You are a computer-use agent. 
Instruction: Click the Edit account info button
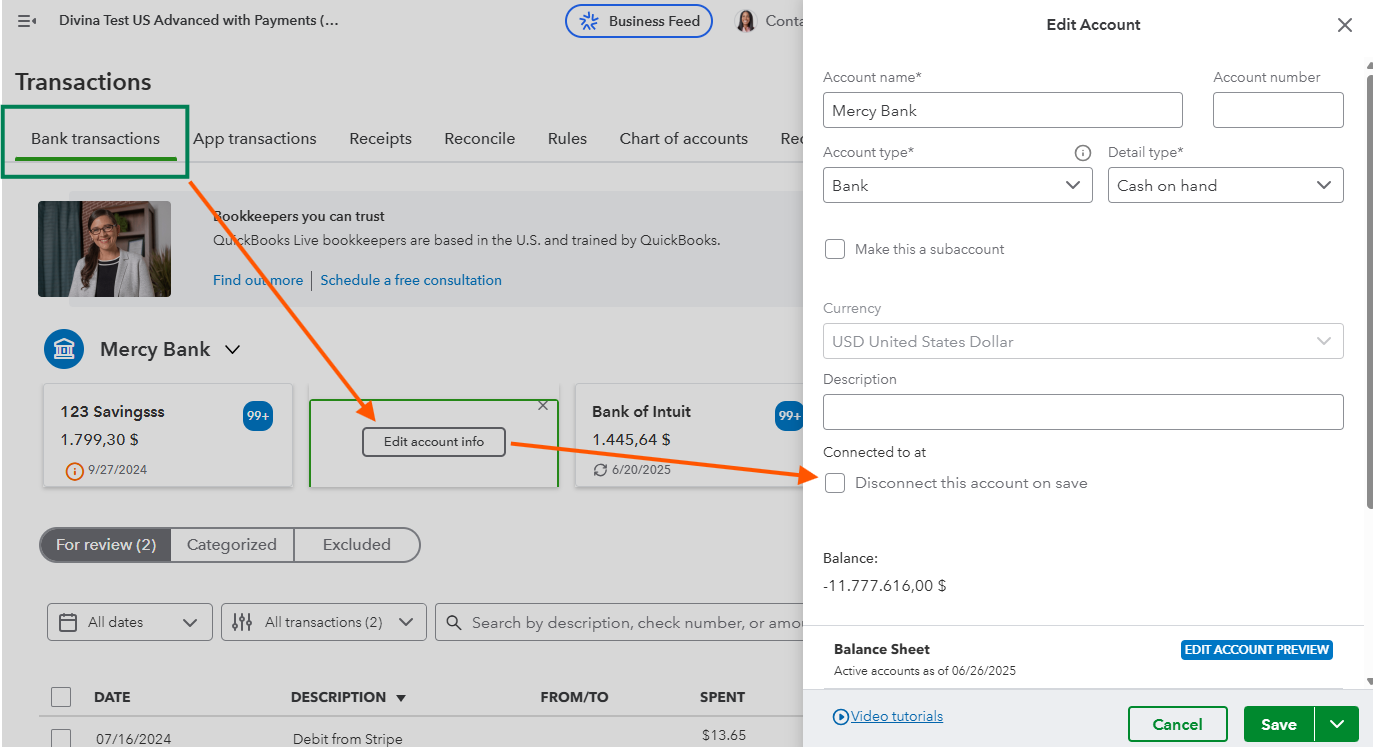(434, 442)
